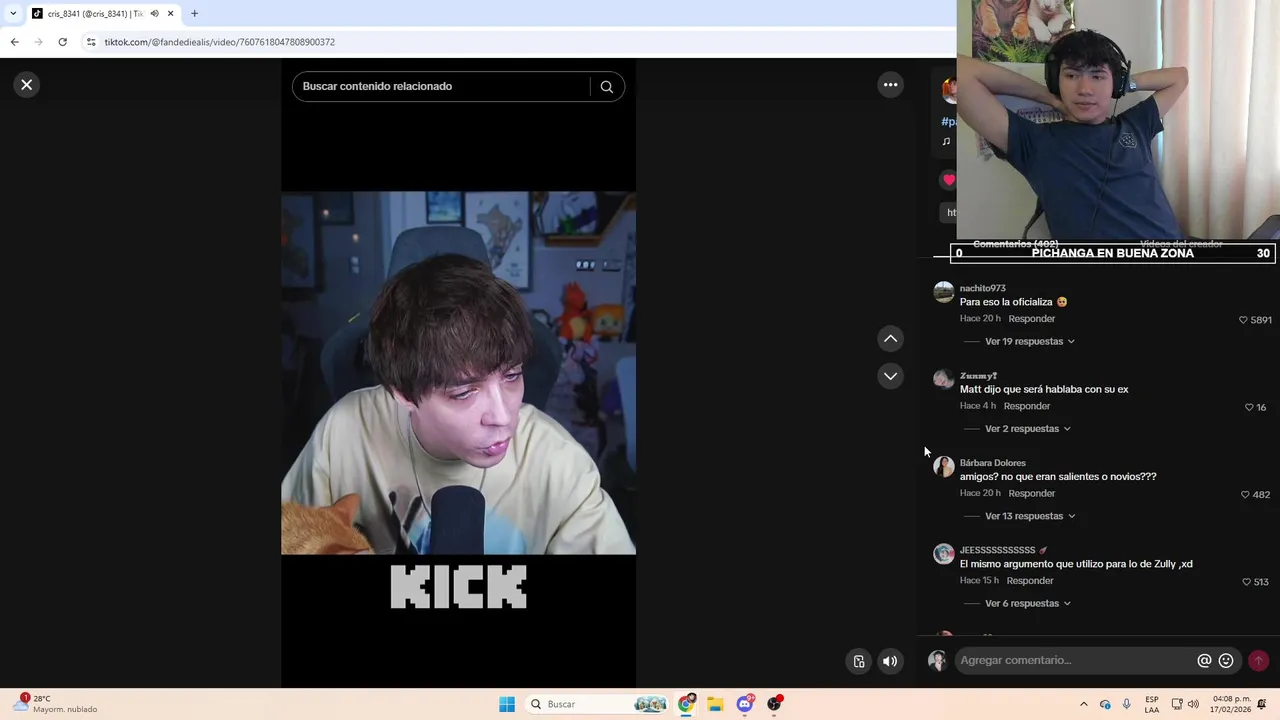Reply to nachito973's comment
Viewport: 1280px width, 720px height.
(x=1031, y=319)
